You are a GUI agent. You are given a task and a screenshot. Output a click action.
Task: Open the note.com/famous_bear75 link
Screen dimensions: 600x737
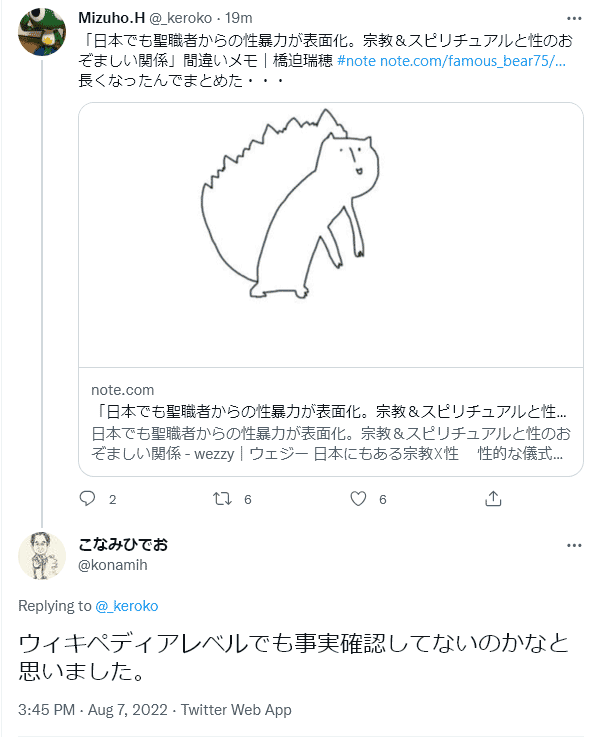(474, 60)
